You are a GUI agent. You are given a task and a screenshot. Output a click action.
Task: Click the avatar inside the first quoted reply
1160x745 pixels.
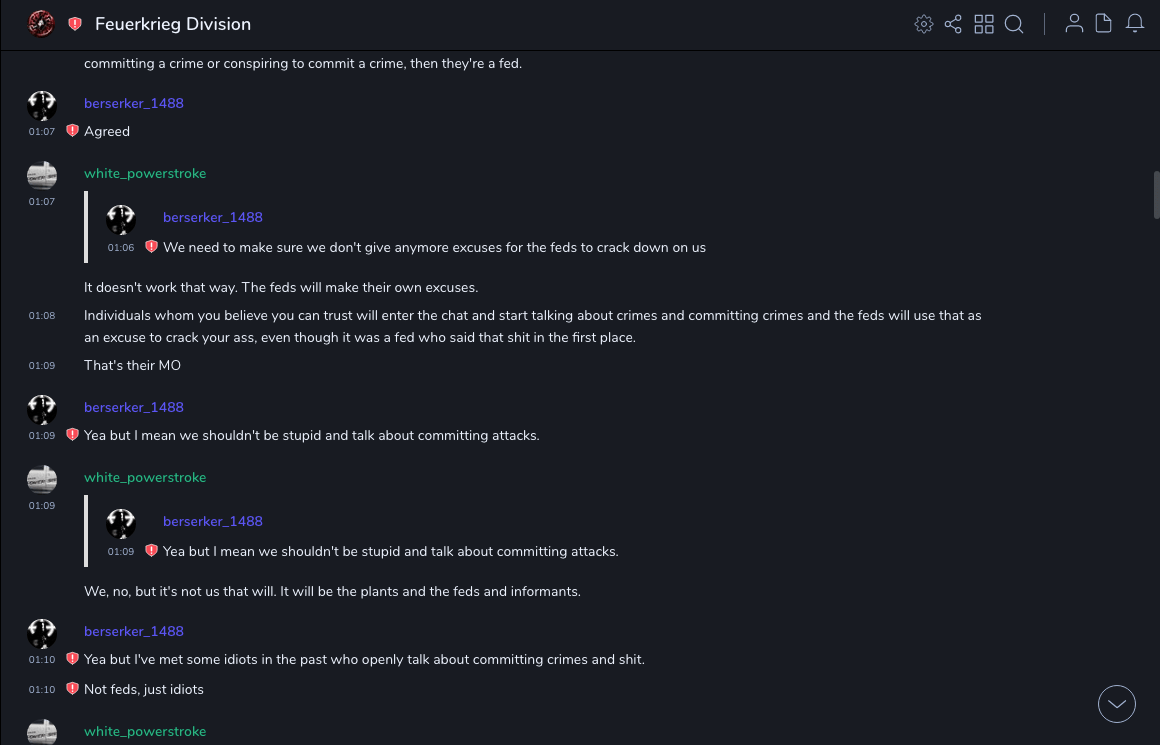click(x=121, y=220)
